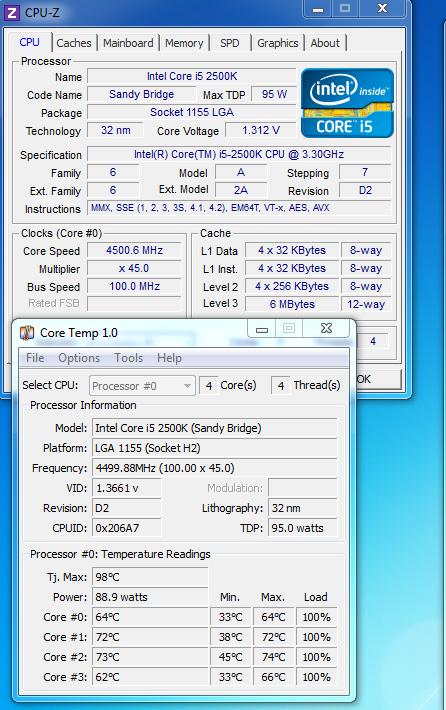Minimize the CPU-Z window
This screenshot has height=710, width=446.
click(x=318, y=9)
